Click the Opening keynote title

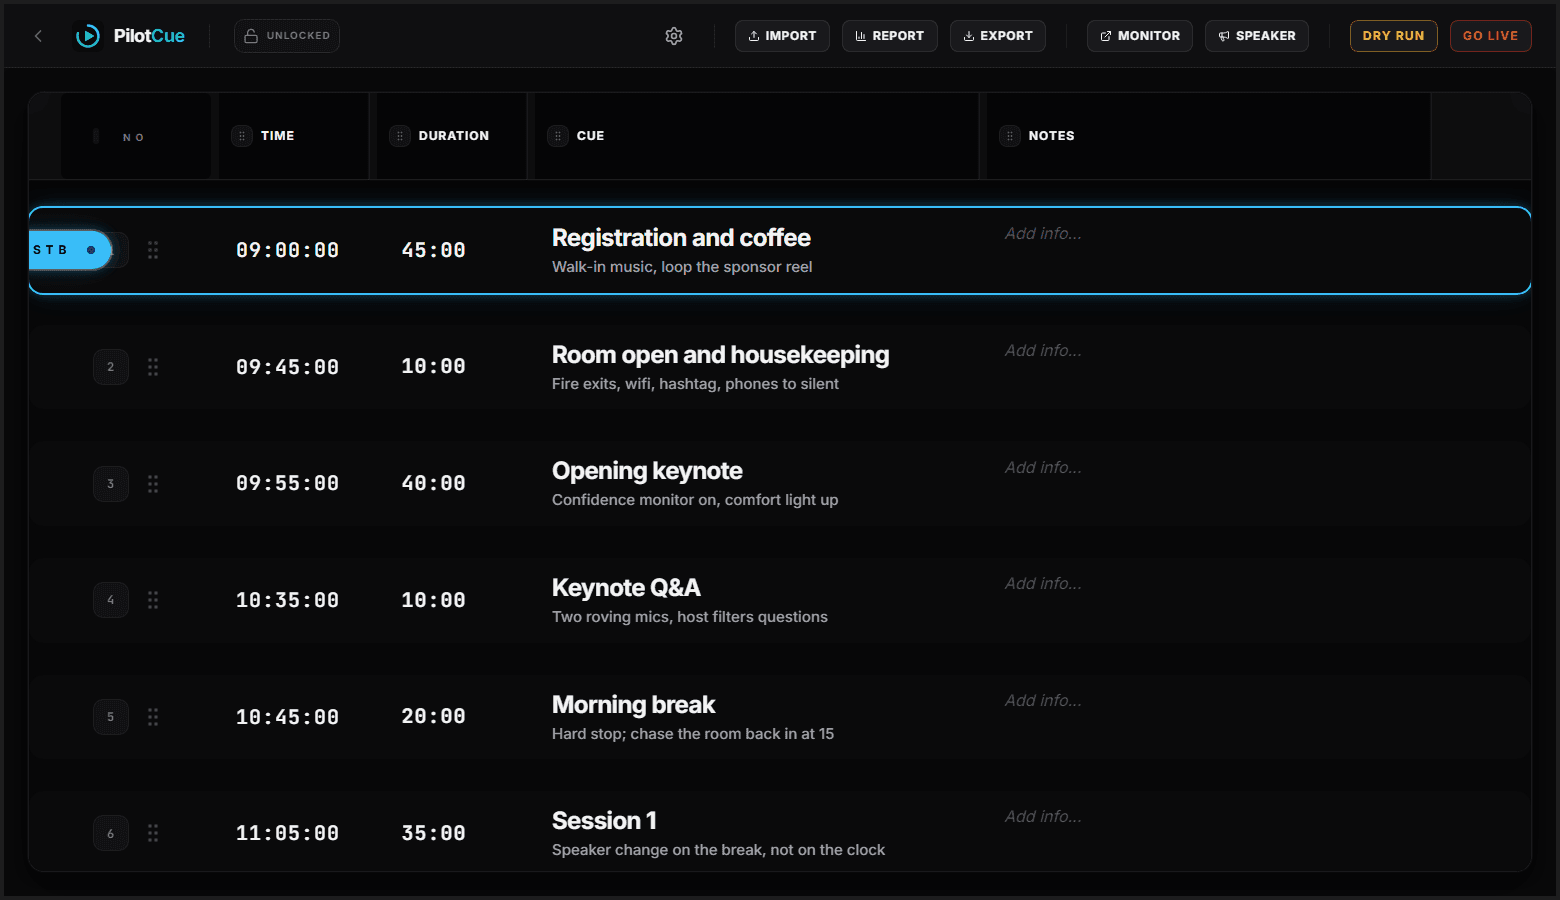[x=647, y=471]
